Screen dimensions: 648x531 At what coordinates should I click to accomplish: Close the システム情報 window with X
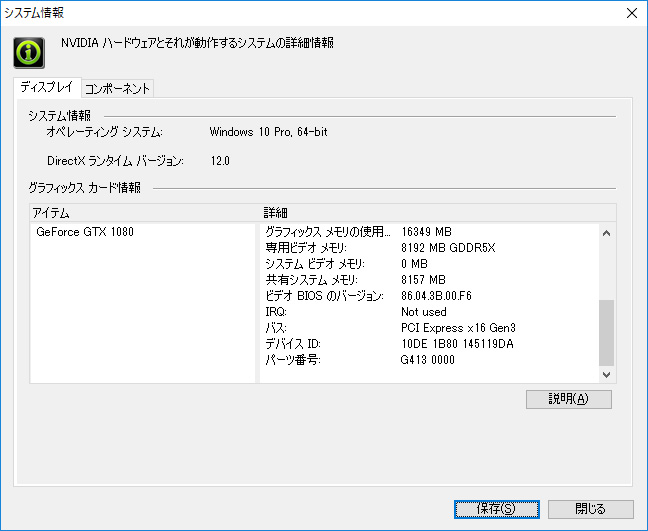pos(631,13)
